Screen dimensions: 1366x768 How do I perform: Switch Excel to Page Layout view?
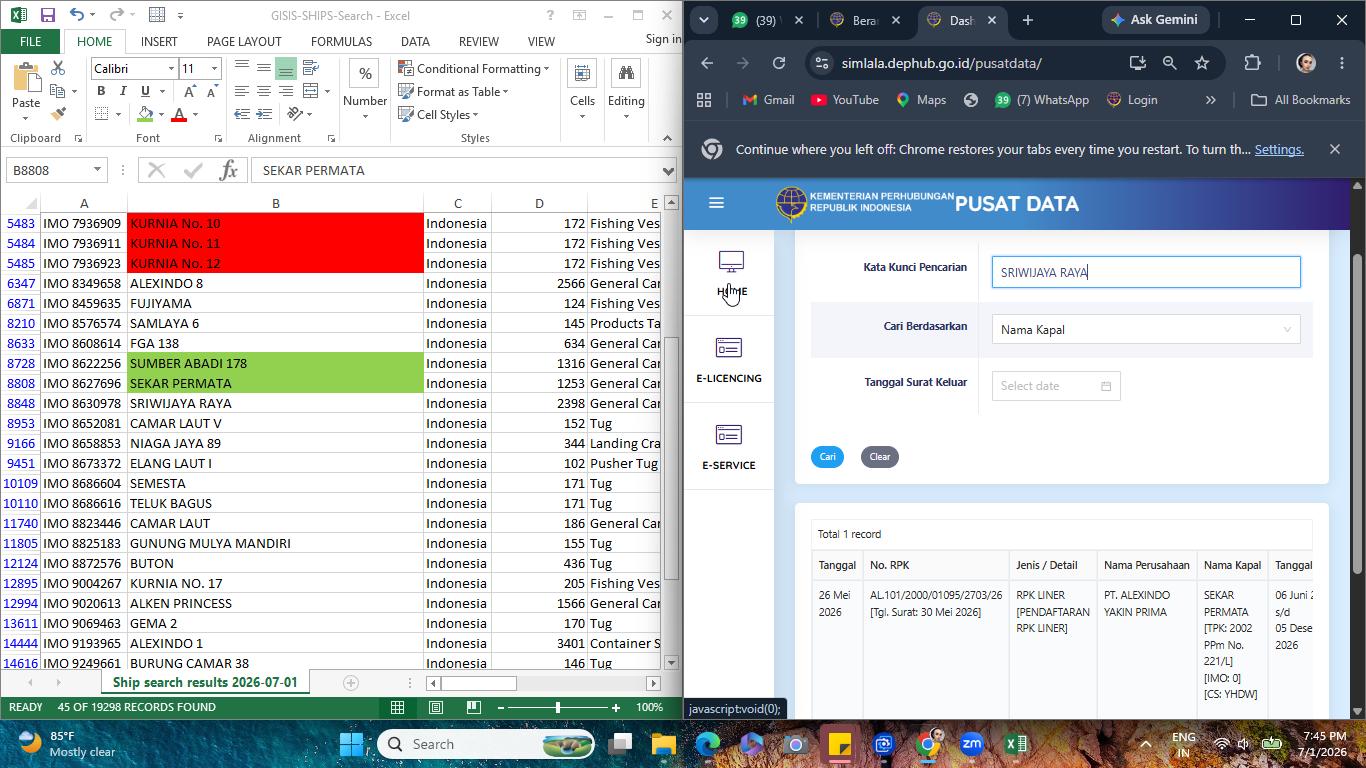(x=436, y=707)
